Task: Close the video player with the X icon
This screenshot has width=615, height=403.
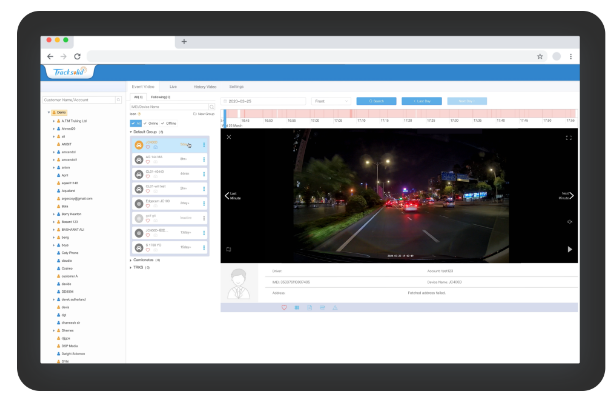Action: (229, 138)
